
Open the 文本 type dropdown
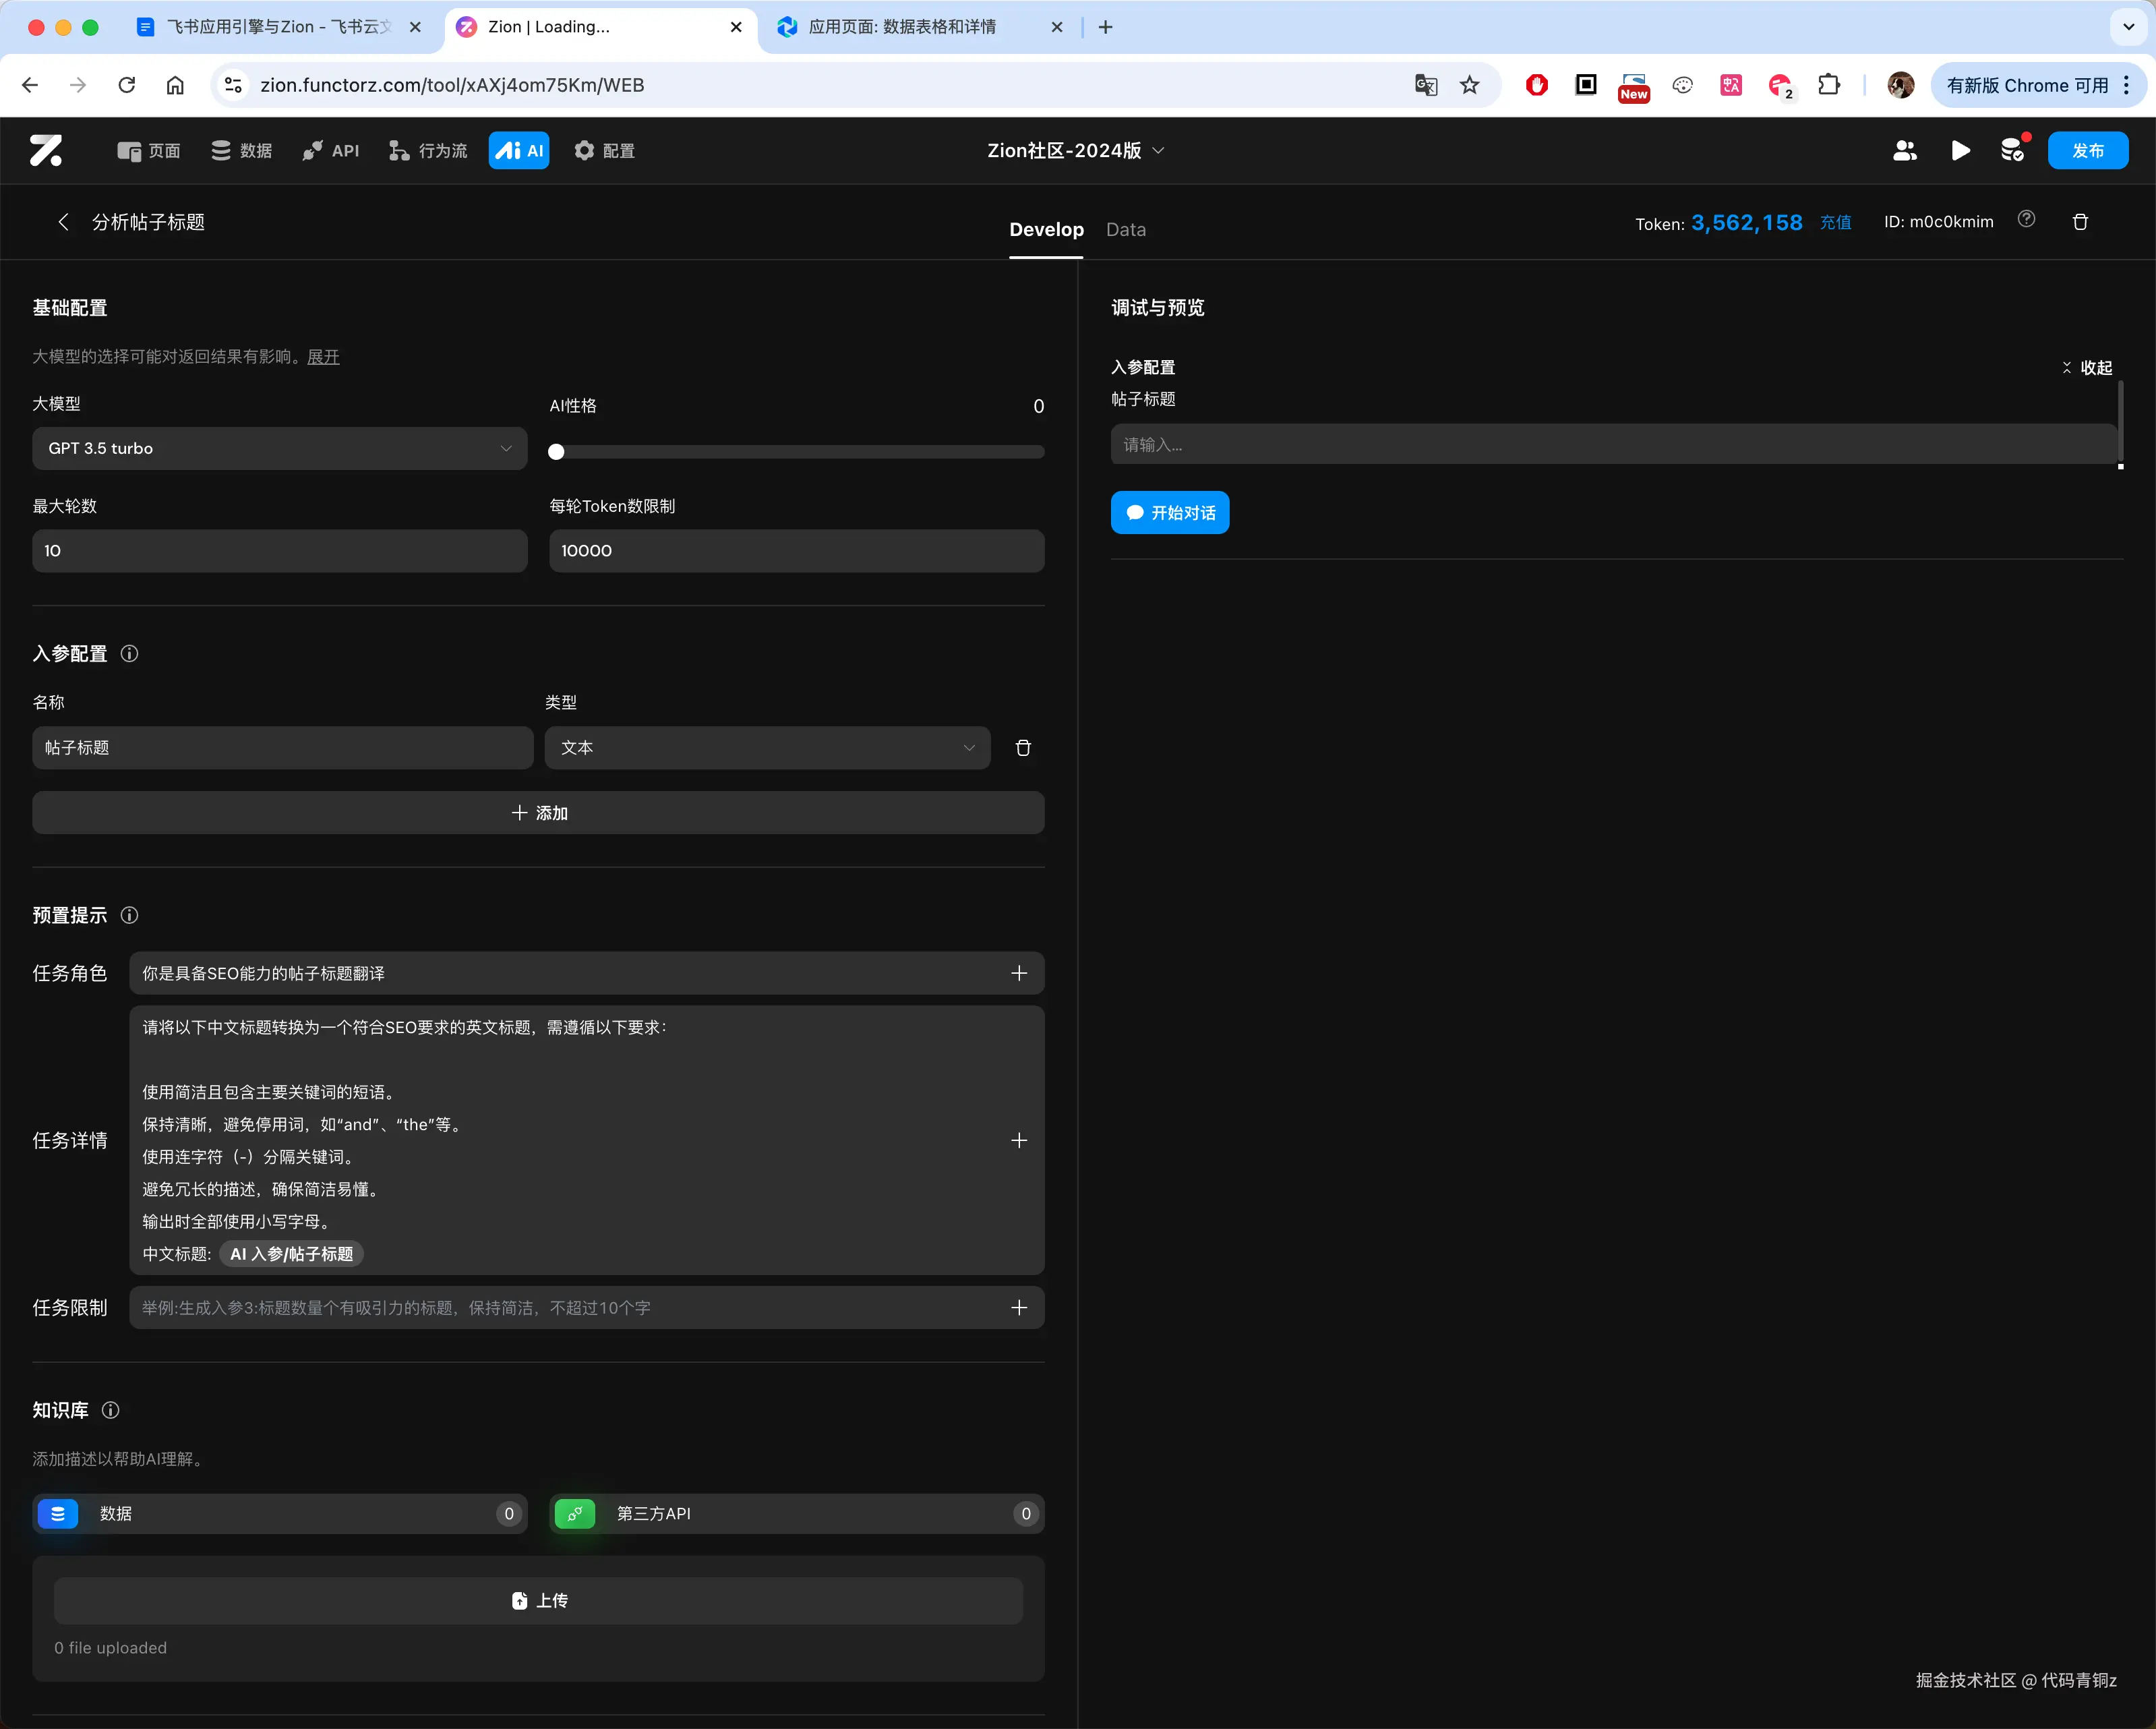click(766, 748)
